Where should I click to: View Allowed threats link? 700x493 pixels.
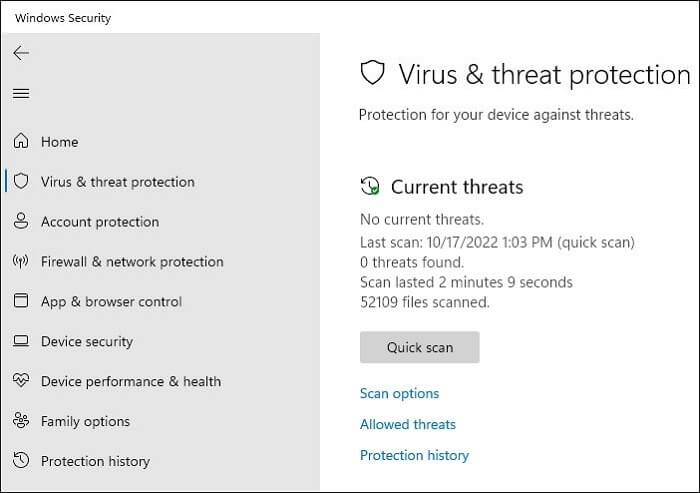pos(407,424)
